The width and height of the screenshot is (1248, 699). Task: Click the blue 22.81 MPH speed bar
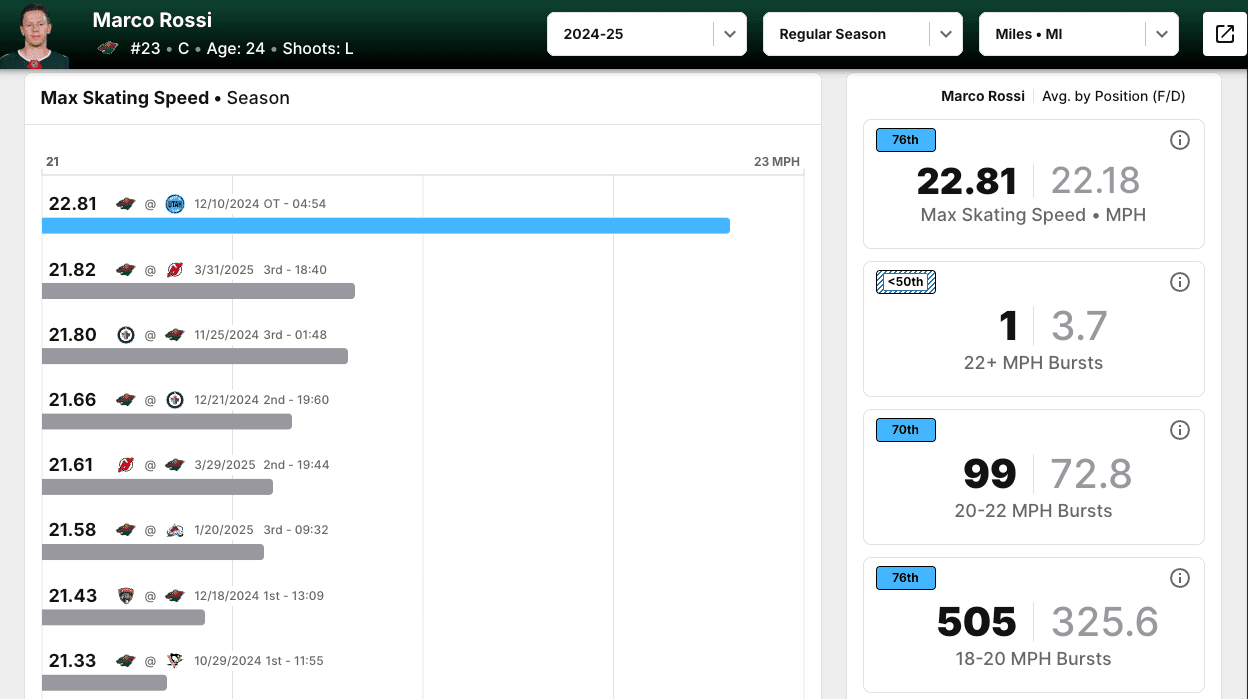(385, 226)
